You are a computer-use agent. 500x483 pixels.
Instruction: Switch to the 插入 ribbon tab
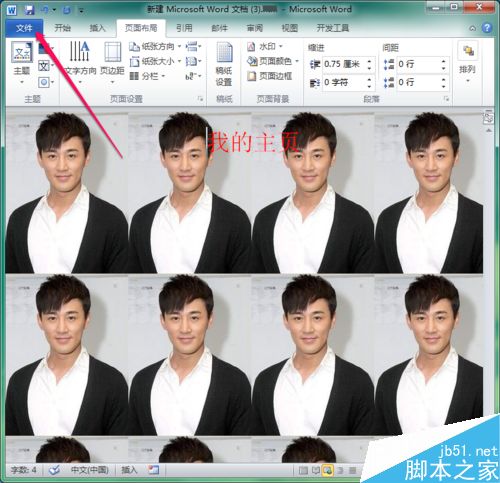click(x=97, y=28)
